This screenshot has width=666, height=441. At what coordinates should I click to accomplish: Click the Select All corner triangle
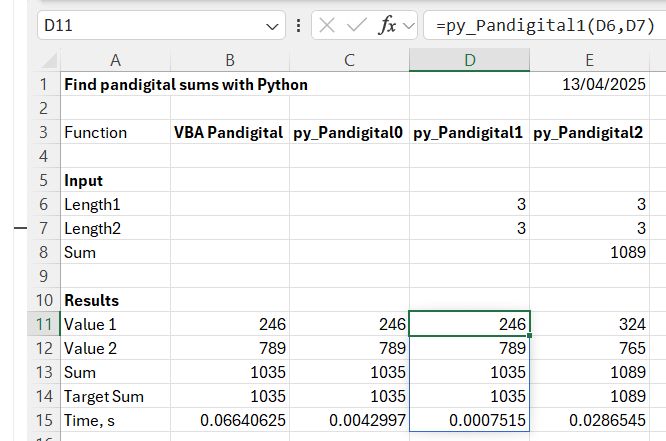click(x=47, y=61)
